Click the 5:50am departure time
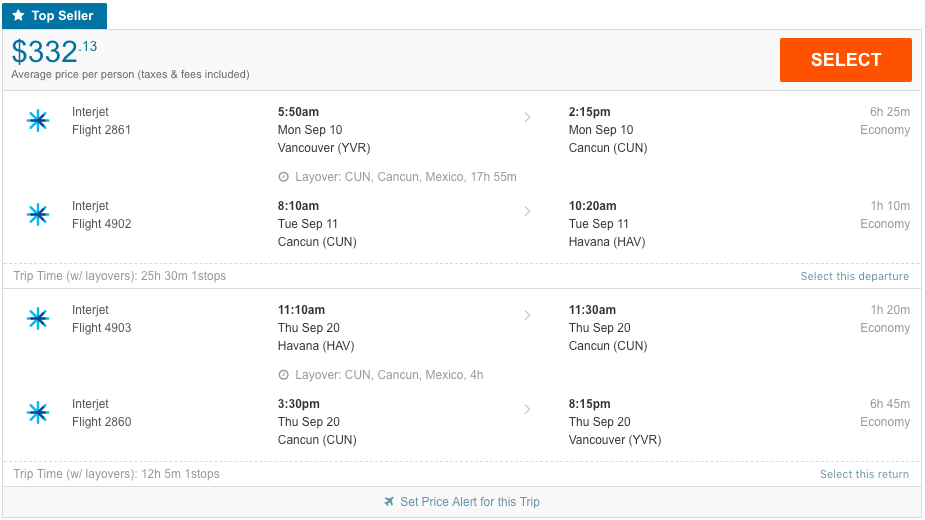 point(299,112)
